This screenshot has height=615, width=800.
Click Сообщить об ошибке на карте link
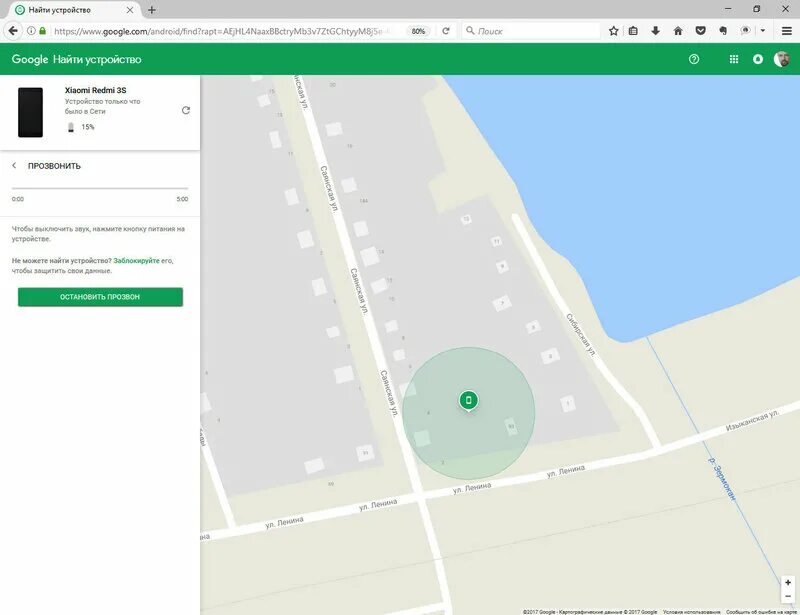tap(761, 611)
